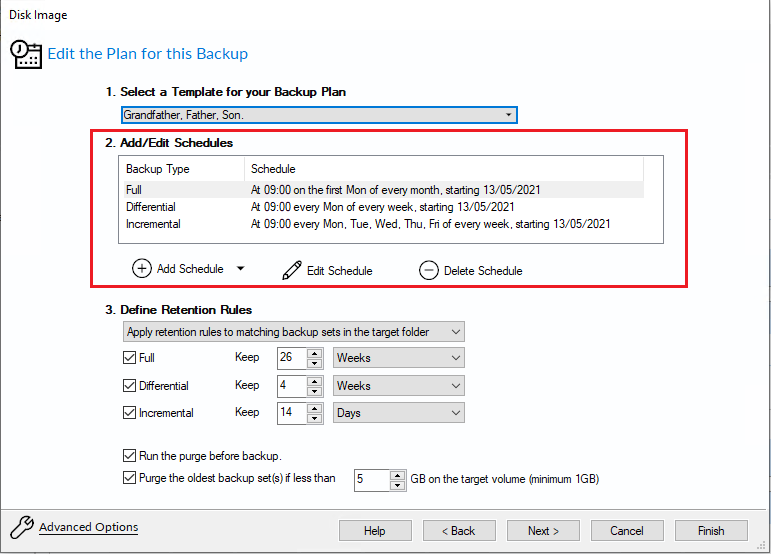Viewport: 771px width, 554px height.
Task: Toggle Run the purge before backup
Action: pos(129,456)
